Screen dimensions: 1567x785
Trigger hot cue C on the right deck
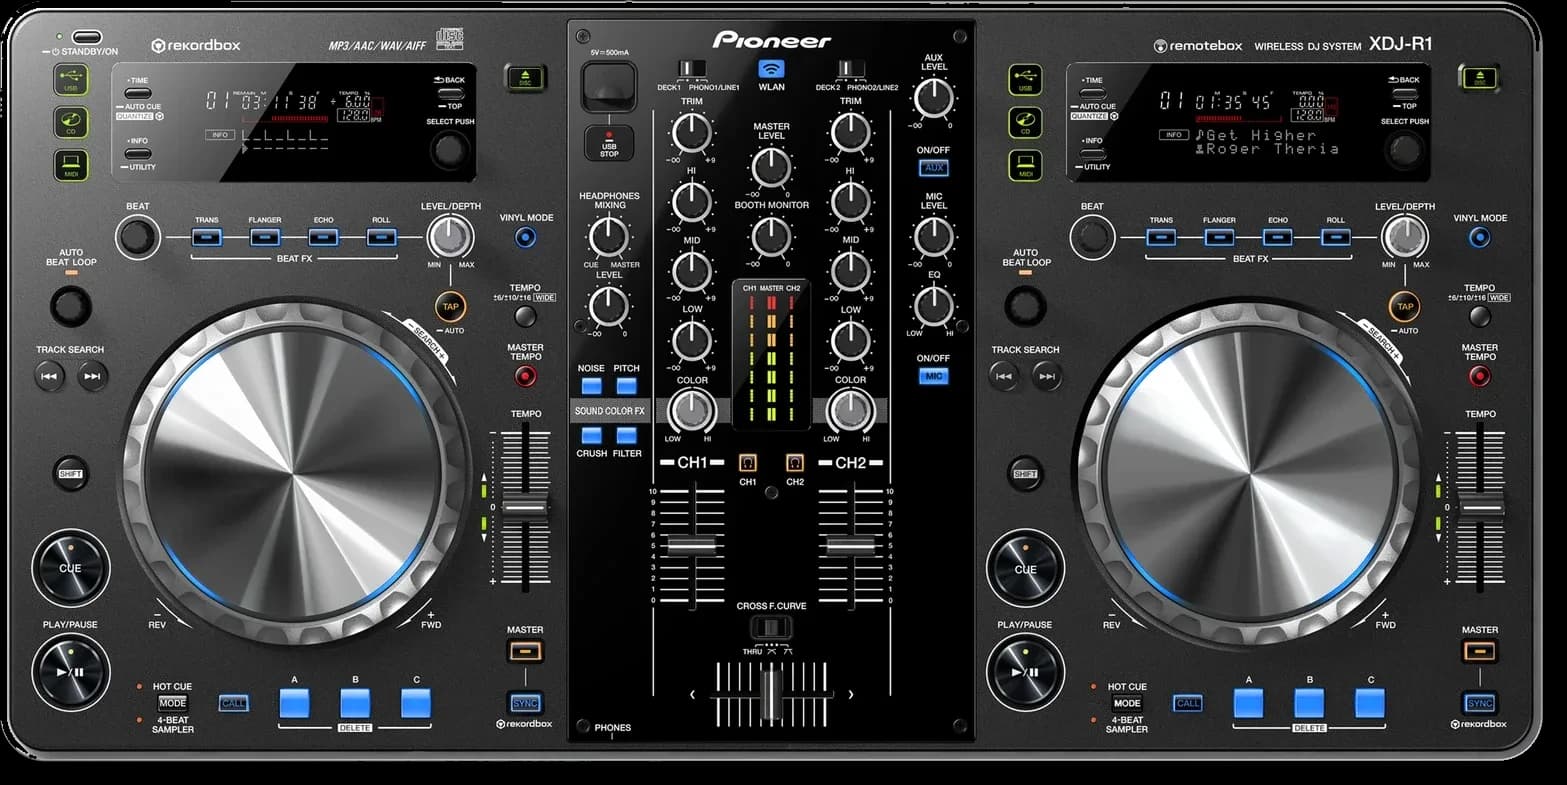click(x=1371, y=703)
